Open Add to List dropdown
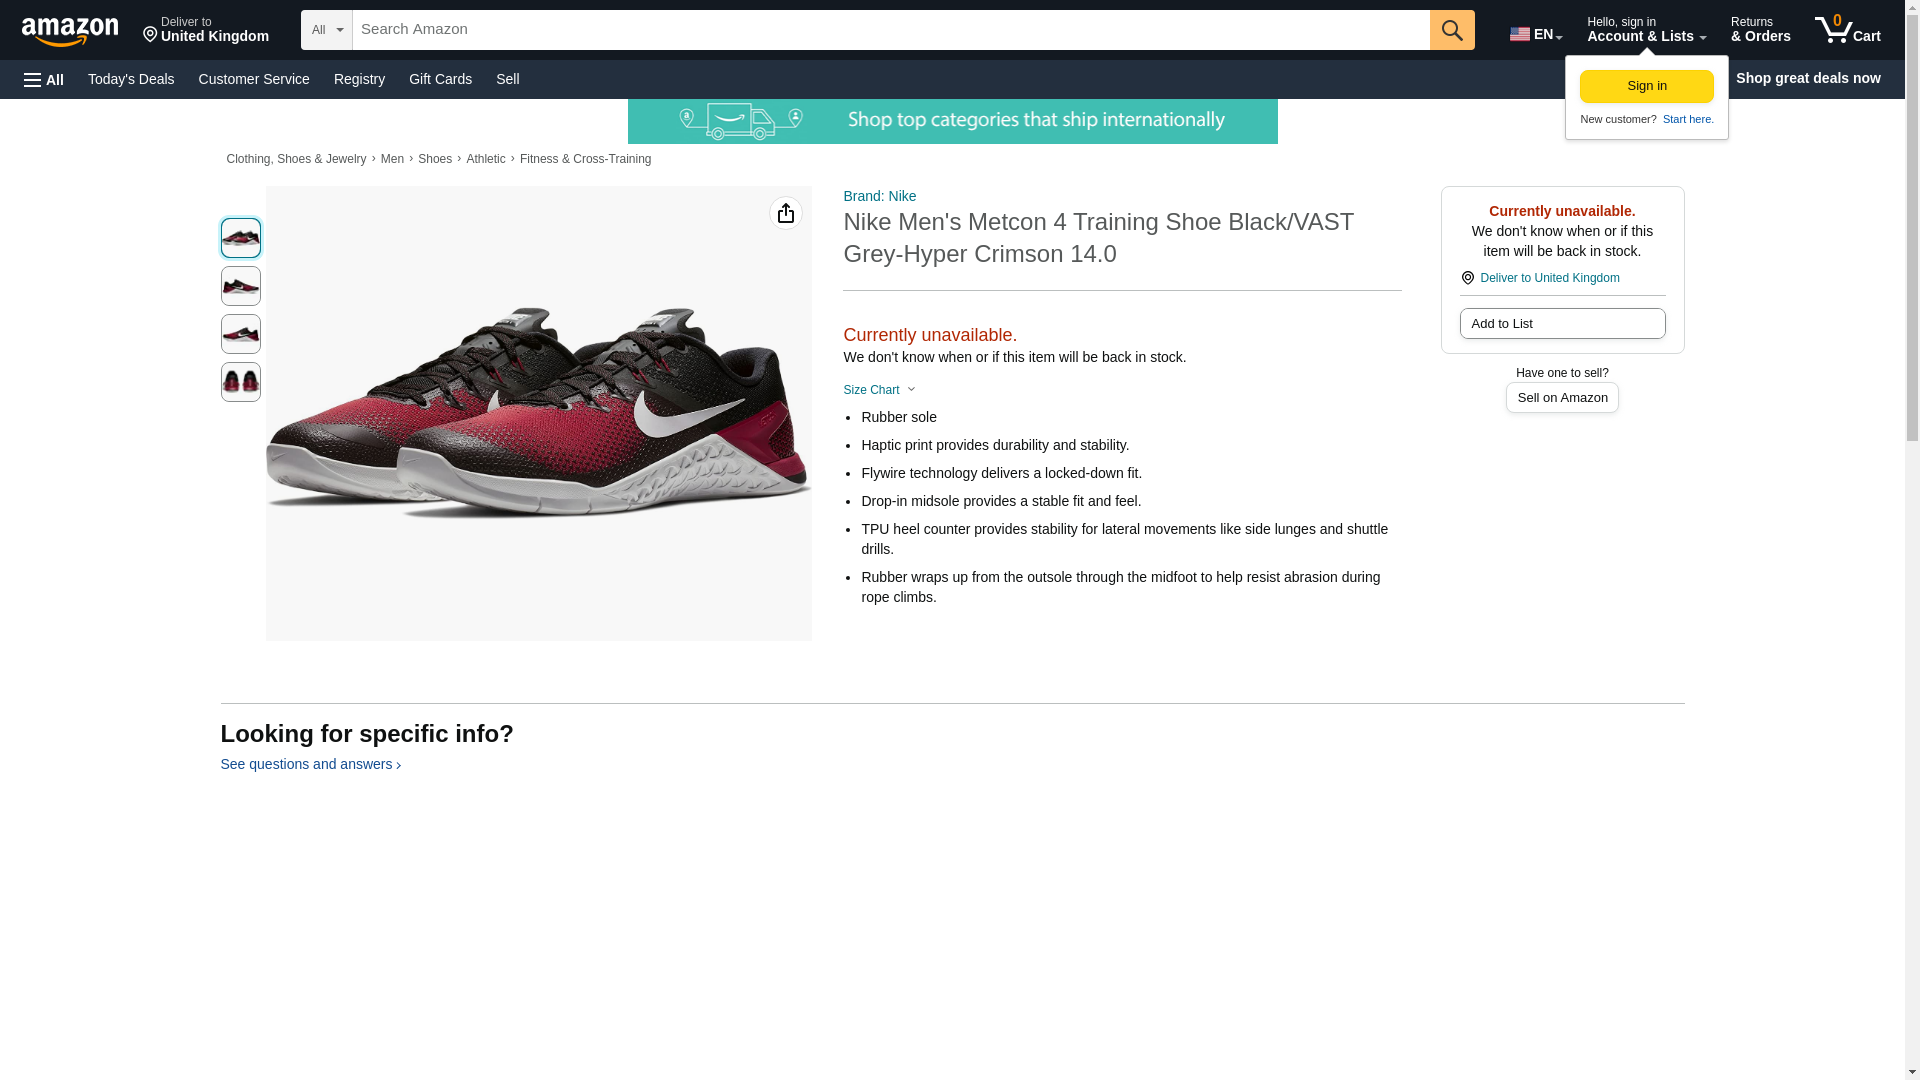The width and height of the screenshot is (1920, 1080). tap(1561, 324)
